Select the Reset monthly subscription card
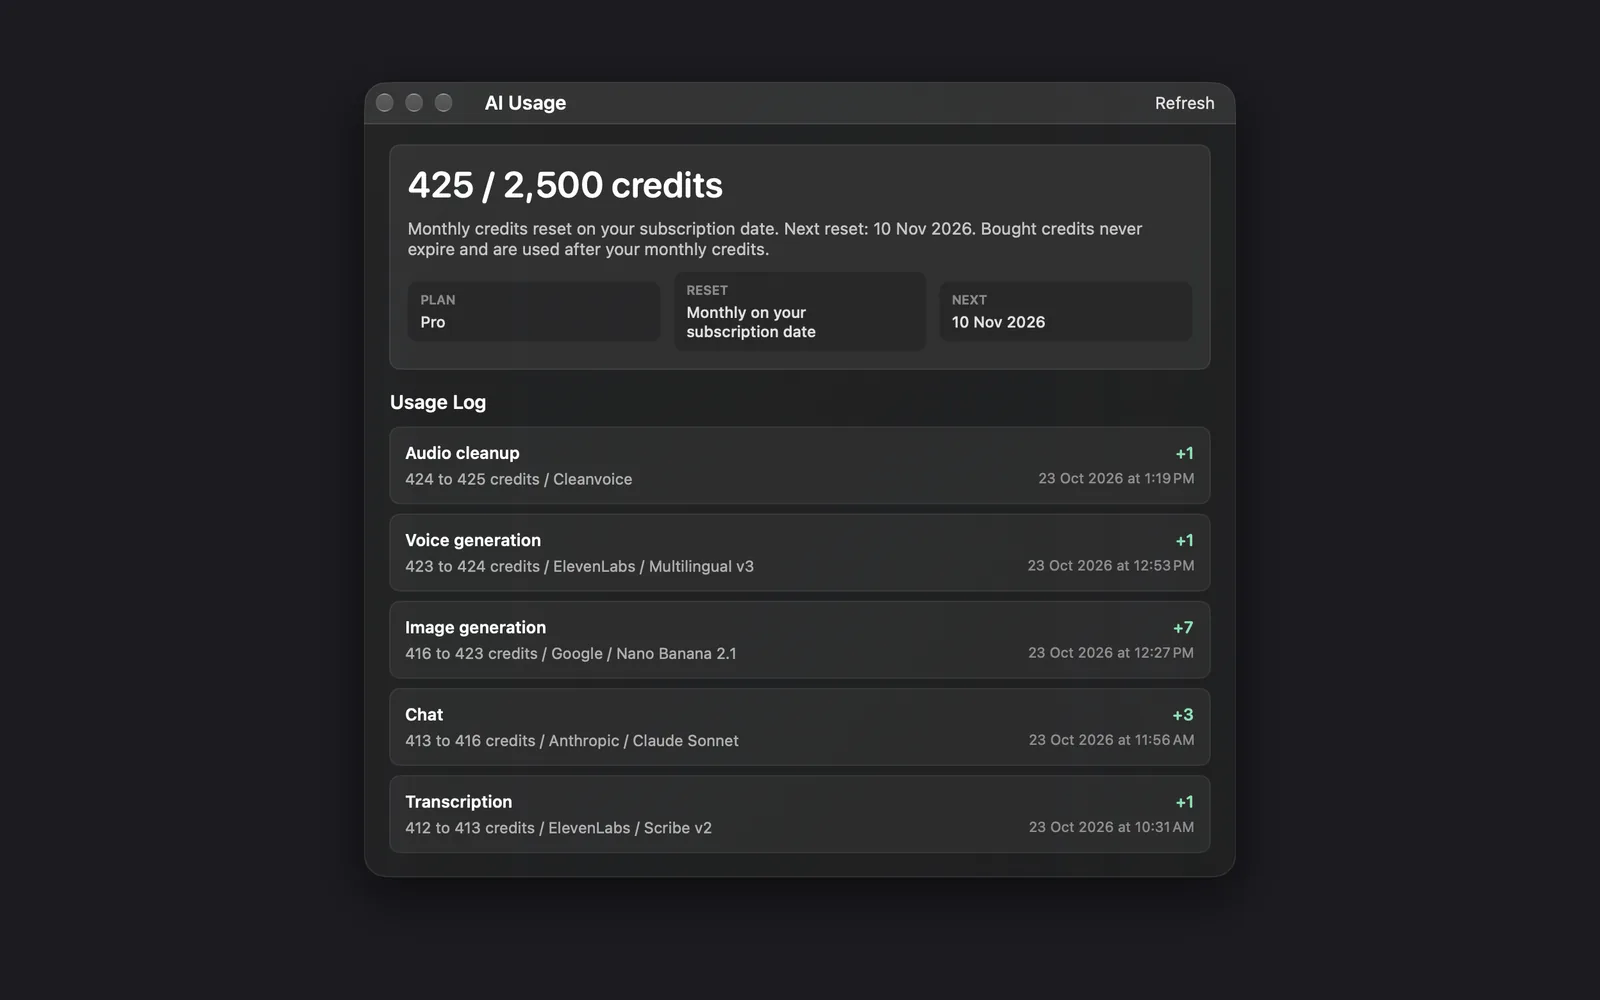Image resolution: width=1600 pixels, height=1000 pixels. pos(800,311)
